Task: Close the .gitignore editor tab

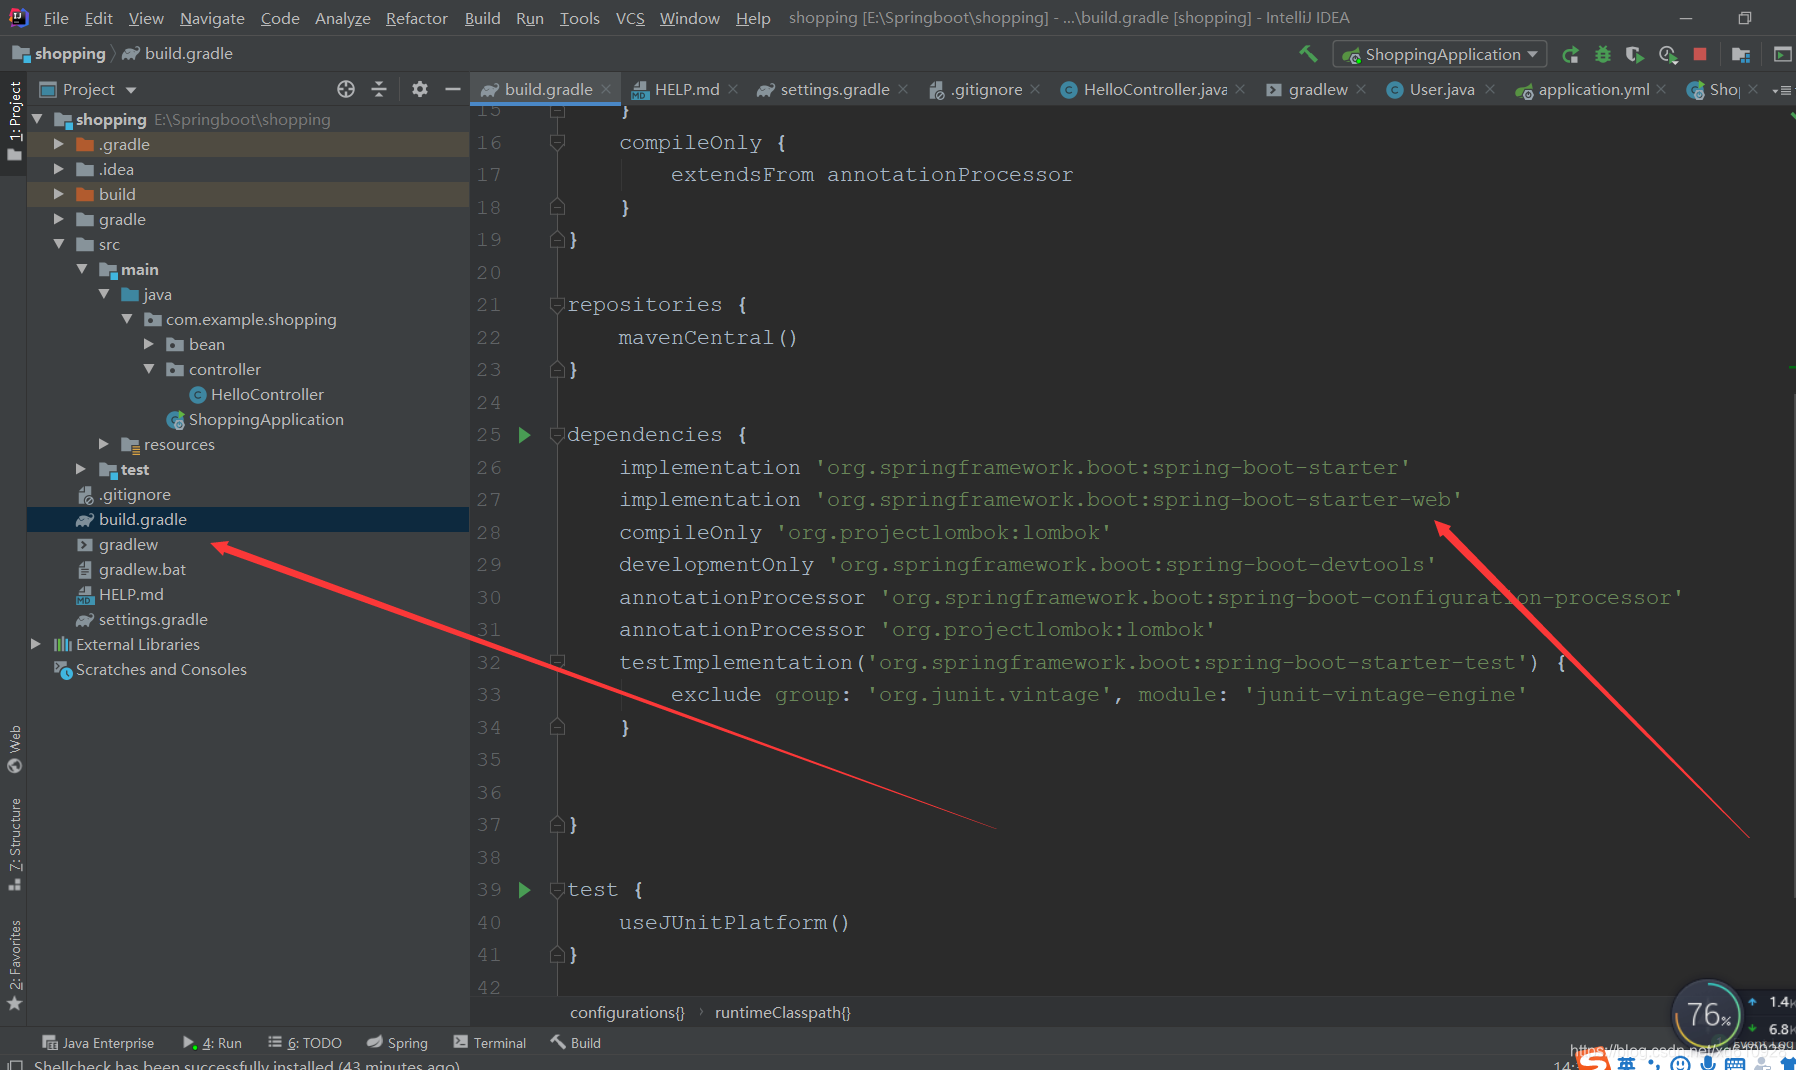Action: tap(1035, 89)
